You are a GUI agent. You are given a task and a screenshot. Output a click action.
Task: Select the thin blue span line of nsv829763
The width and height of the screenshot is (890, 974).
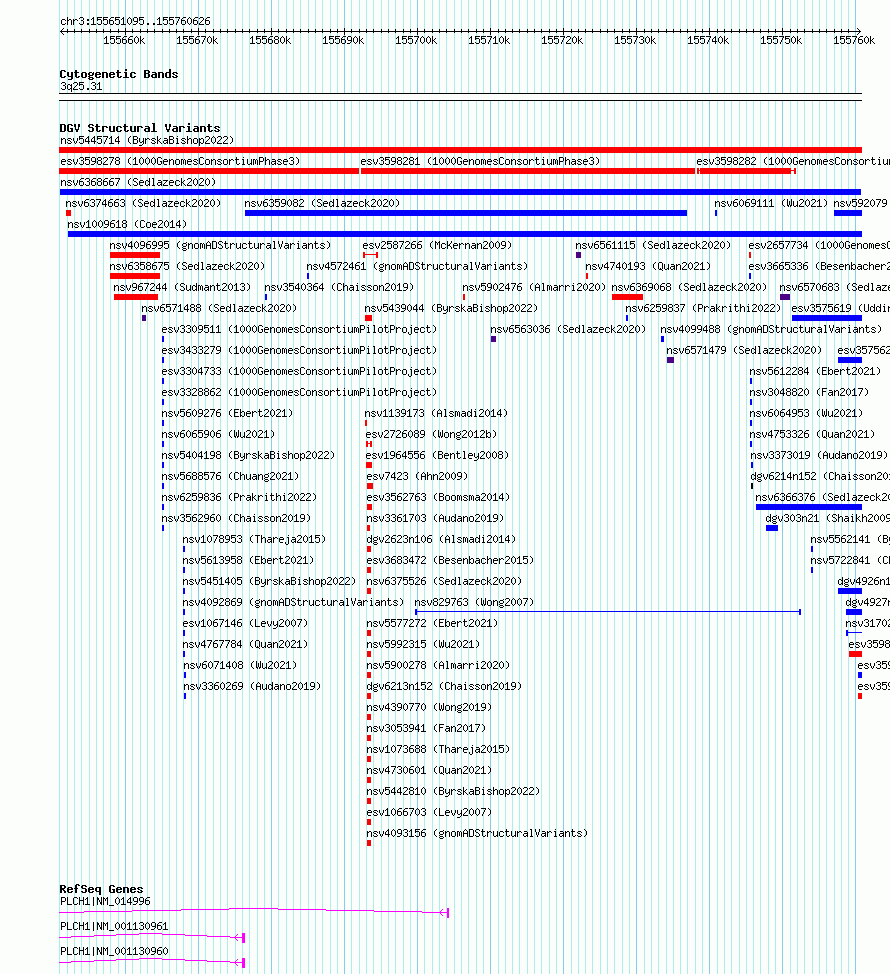coord(607,612)
